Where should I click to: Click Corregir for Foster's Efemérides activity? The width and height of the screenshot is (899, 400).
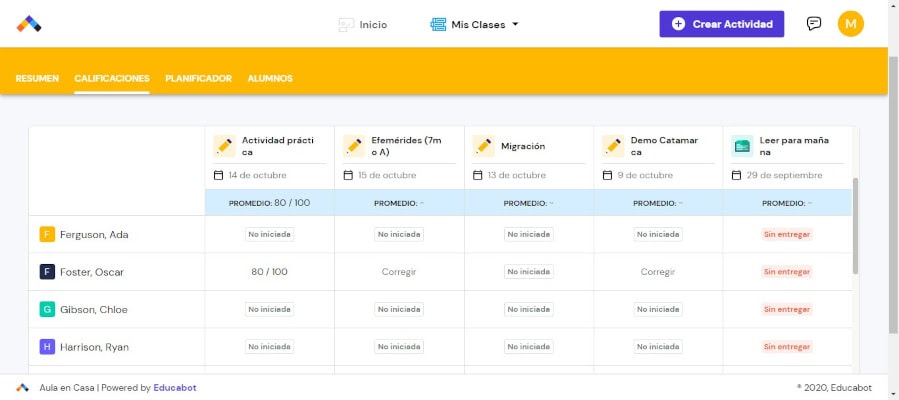click(398, 272)
